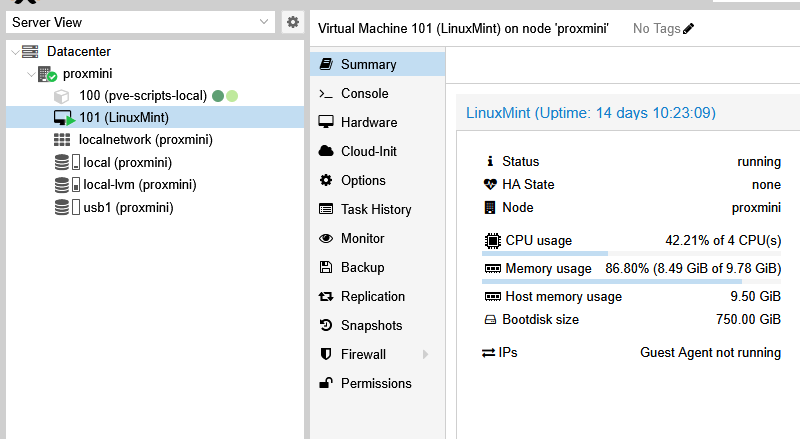Click the Hardware monitor icon

pos(325,123)
